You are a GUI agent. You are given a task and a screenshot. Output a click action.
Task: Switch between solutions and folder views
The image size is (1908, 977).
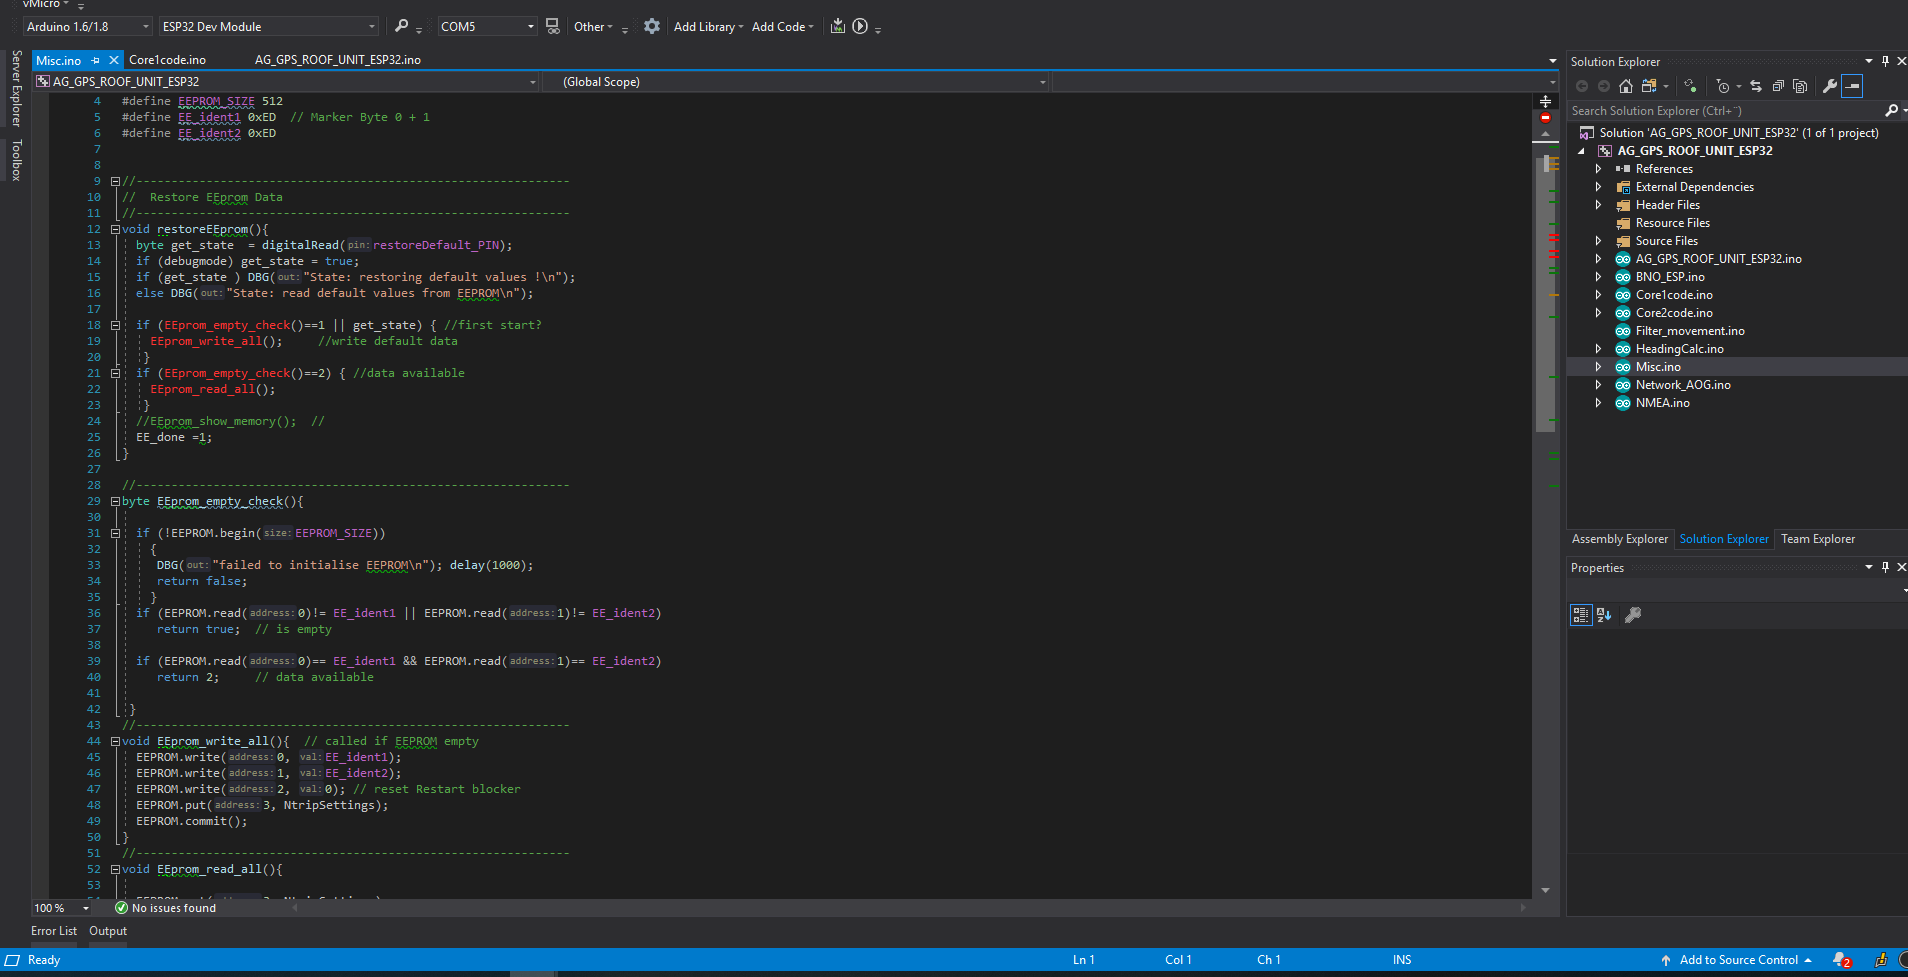coord(1649,86)
